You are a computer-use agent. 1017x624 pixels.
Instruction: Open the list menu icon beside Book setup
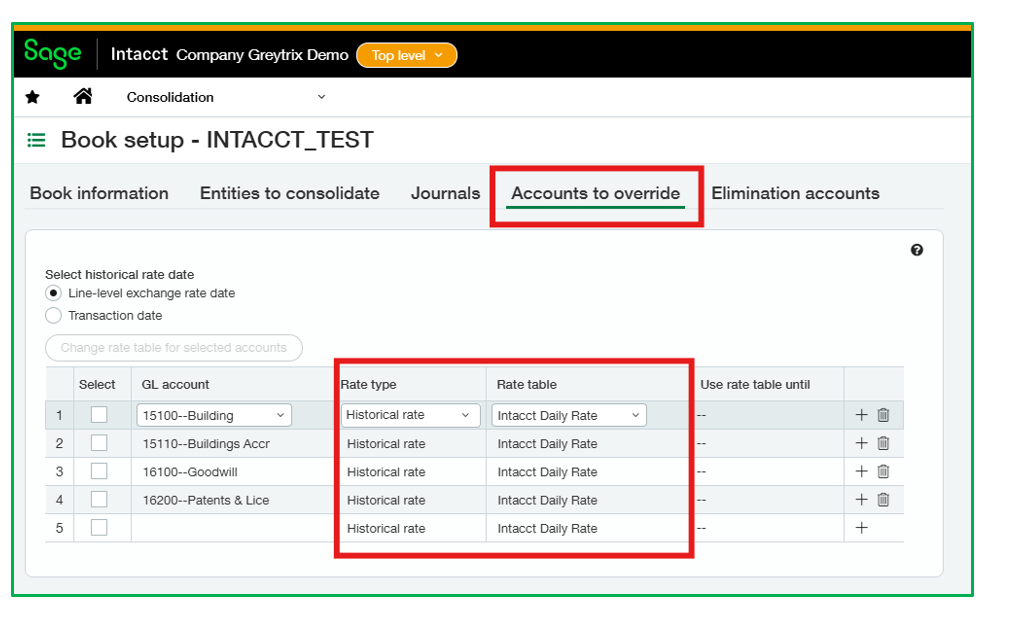tap(36, 140)
